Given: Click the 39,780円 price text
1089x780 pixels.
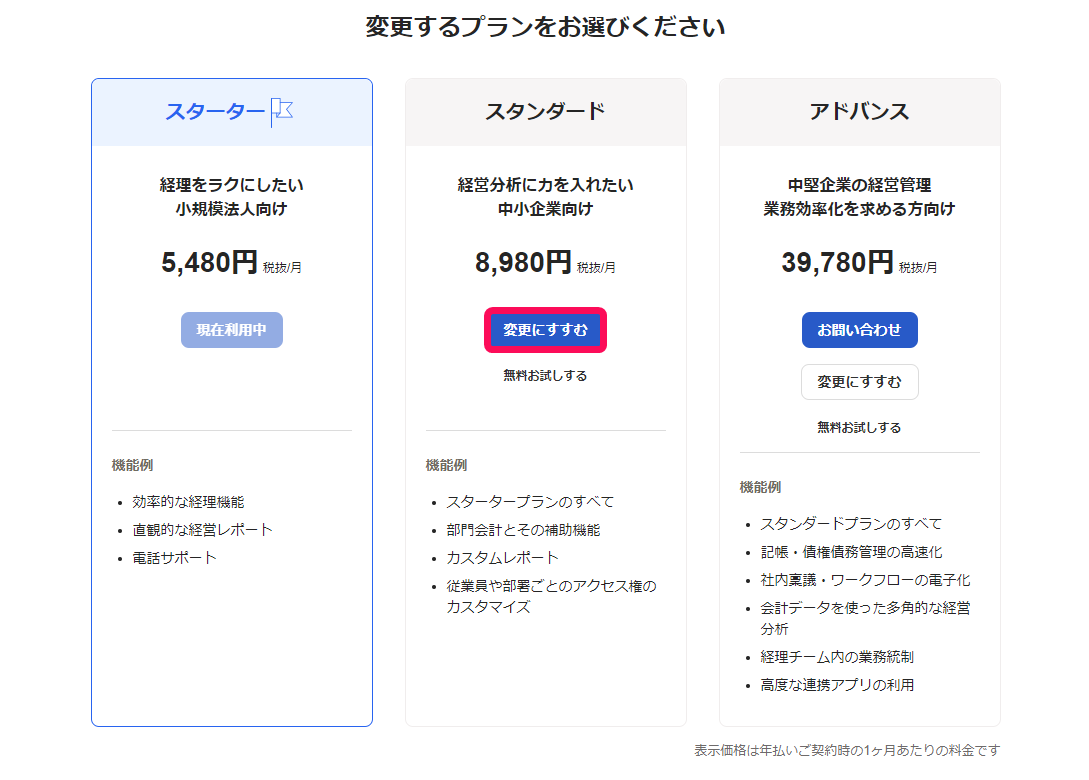Looking at the screenshot, I should coord(837,263).
